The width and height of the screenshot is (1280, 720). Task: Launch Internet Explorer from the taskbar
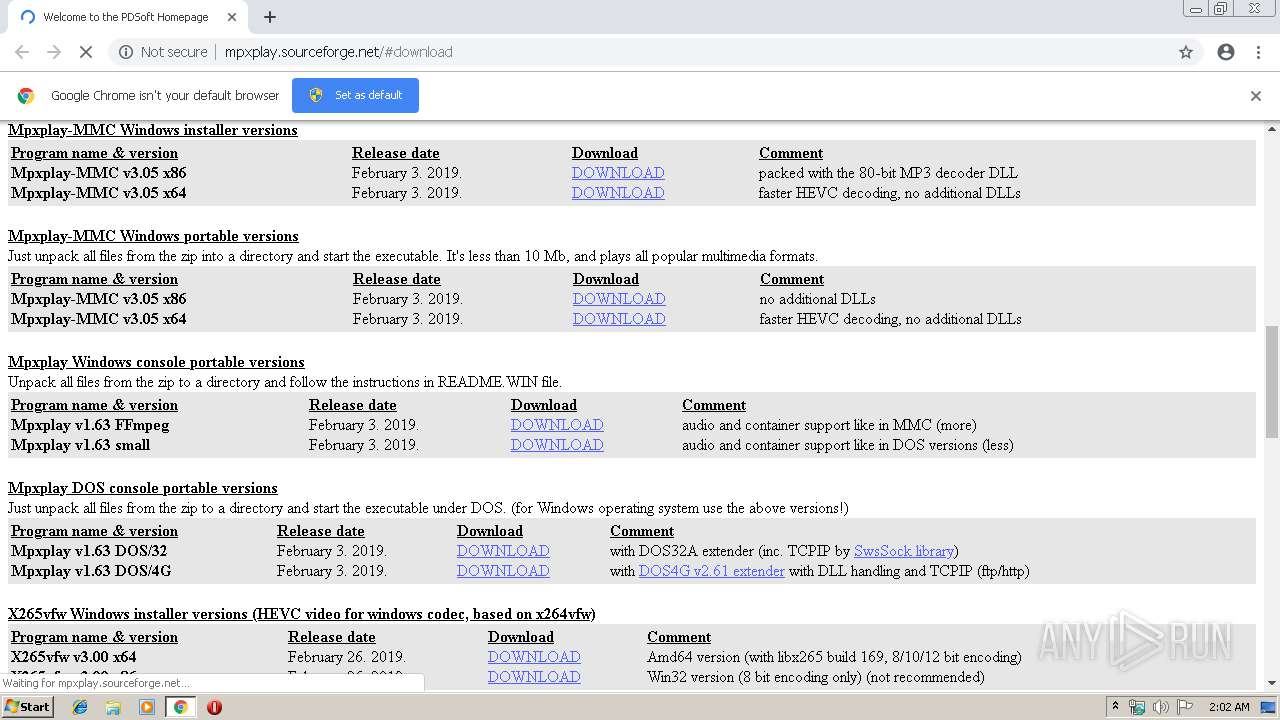pyautogui.click(x=81, y=706)
